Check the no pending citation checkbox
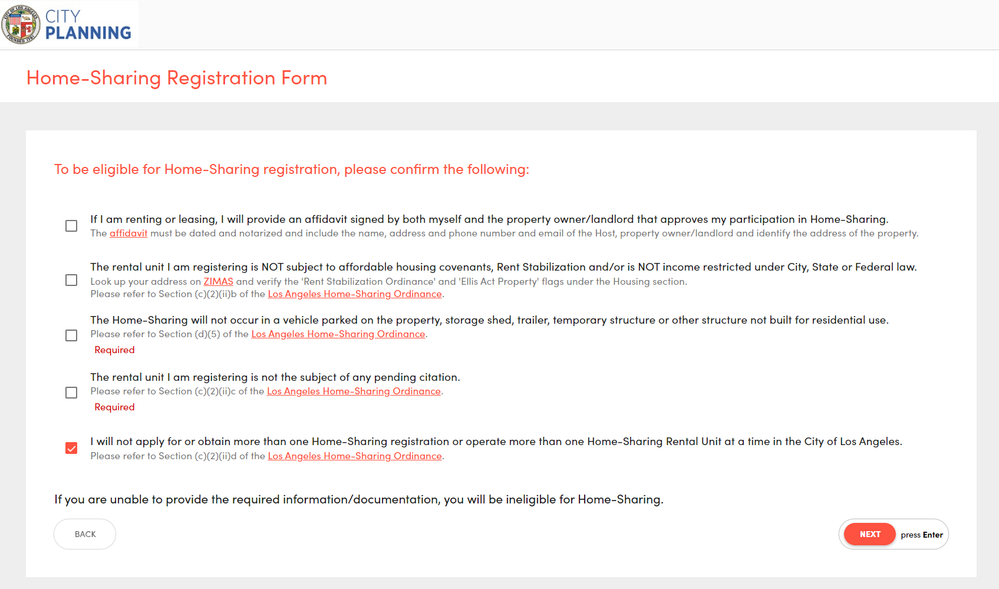 71,392
